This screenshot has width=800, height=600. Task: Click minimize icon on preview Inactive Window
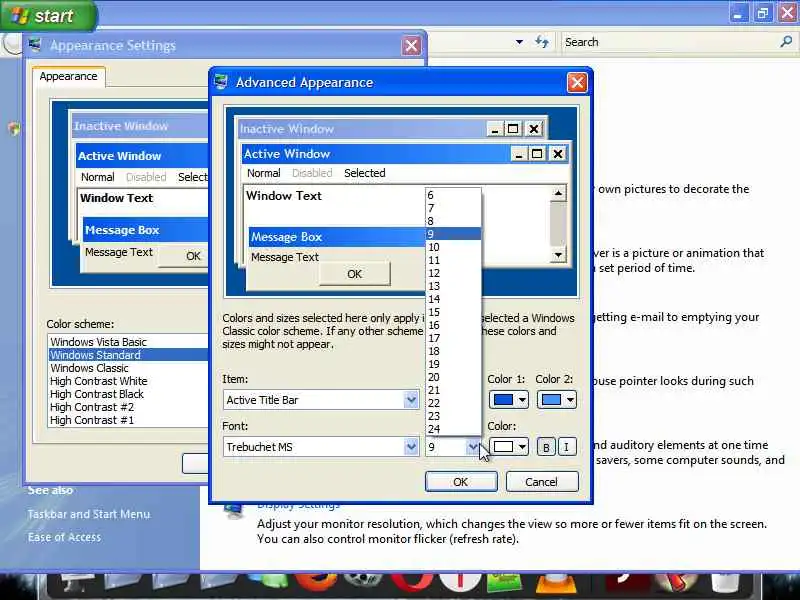[493, 129]
